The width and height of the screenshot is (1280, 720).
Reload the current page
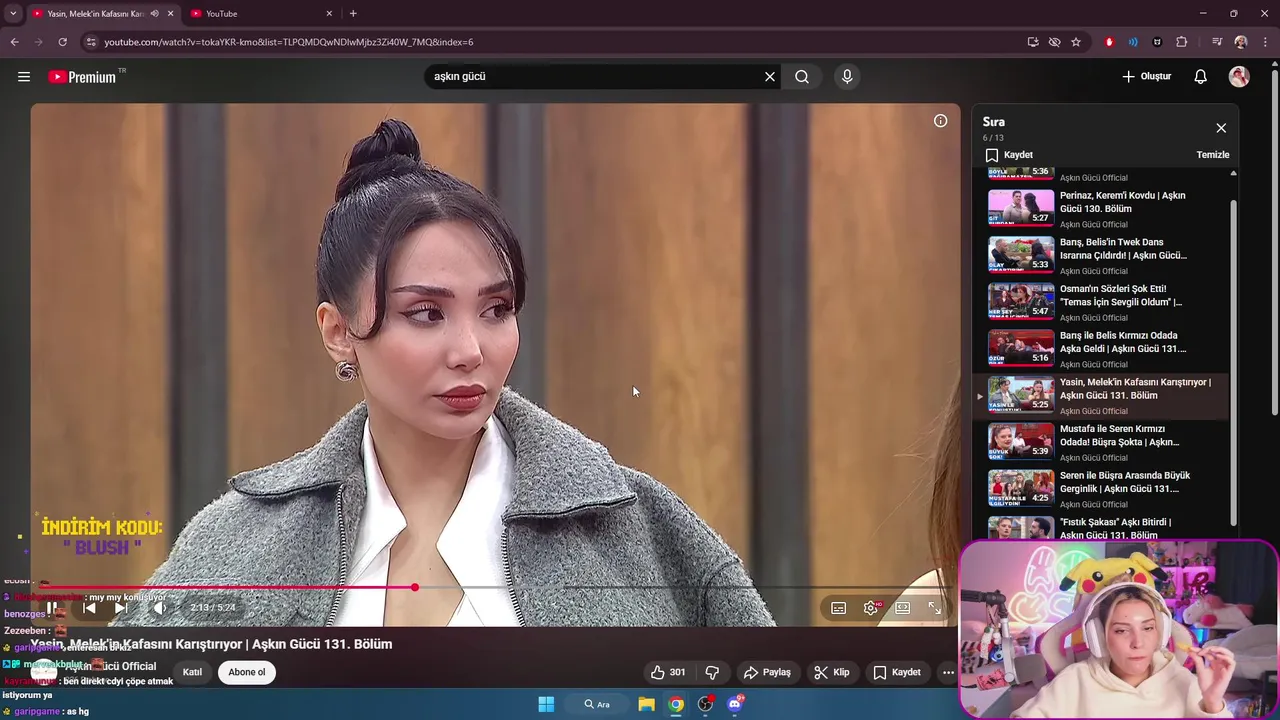[62, 42]
